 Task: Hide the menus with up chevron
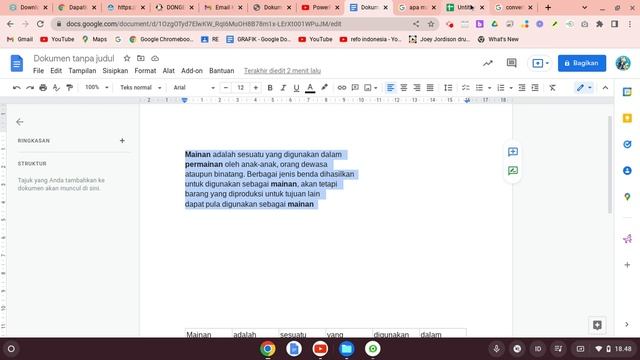coord(605,87)
